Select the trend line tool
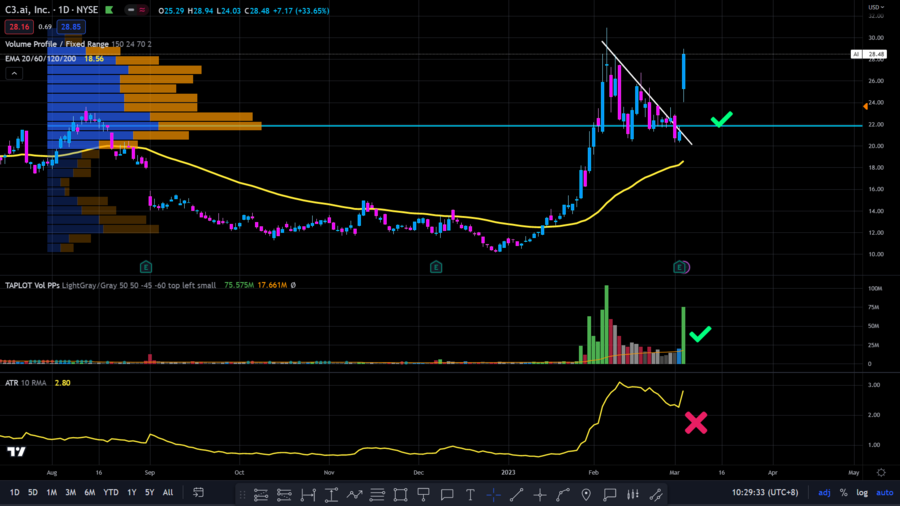Viewport: 900px width, 506px height. 517,495
